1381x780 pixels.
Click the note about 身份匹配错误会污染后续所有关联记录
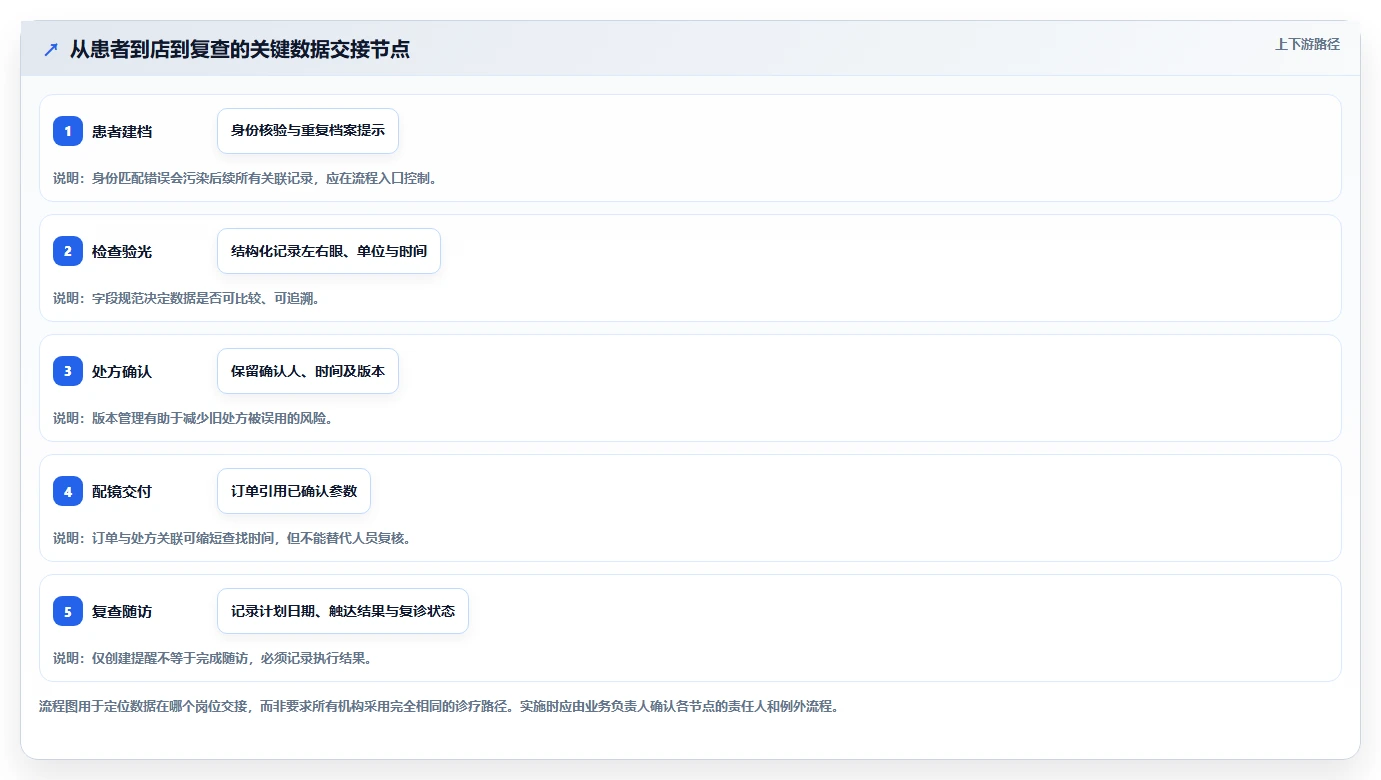pyautogui.click(x=245, y=178)
